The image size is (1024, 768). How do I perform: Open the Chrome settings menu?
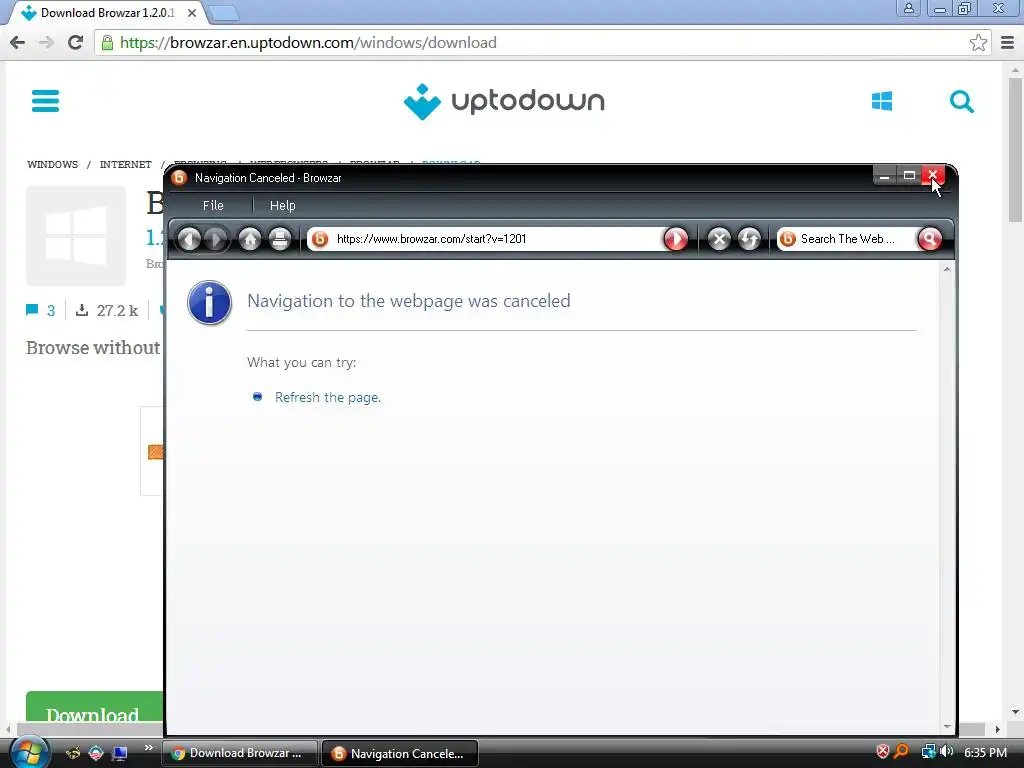tap(1007, 42)
